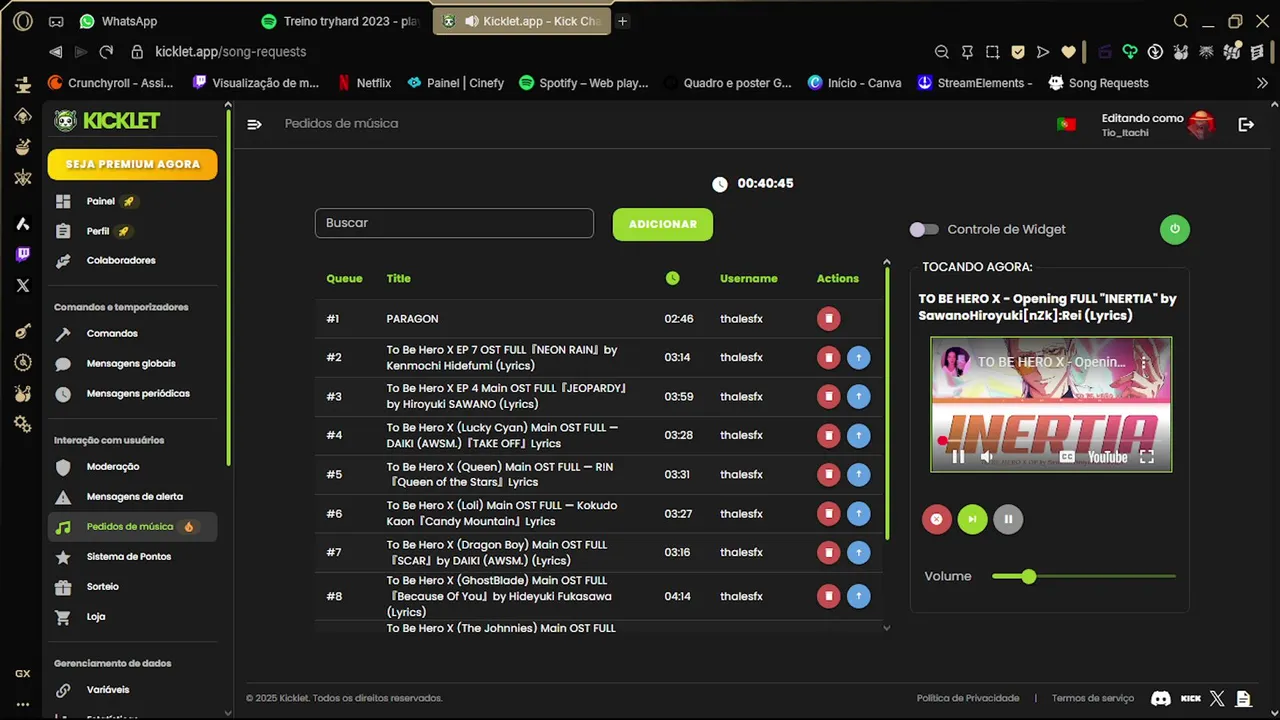Delete Queen of the Stars request
Viewport: 1280px width, 720px height.
tap(828, 474)
